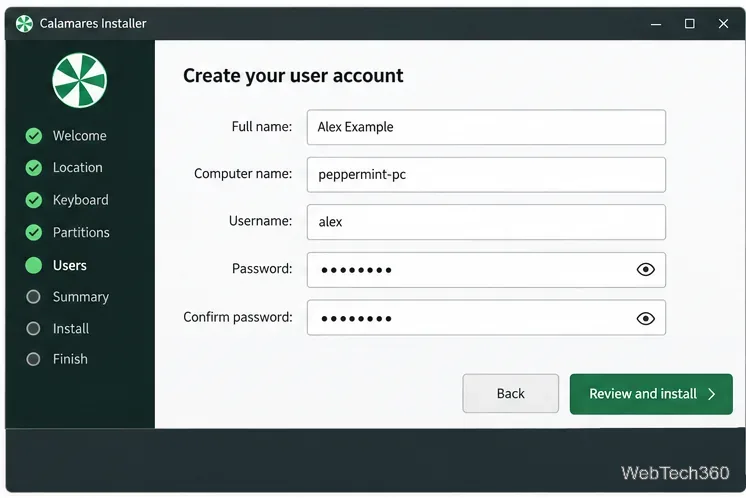746x498 pixels.
Task: Open the Keyboard step in sidebar
Action: 80,200
